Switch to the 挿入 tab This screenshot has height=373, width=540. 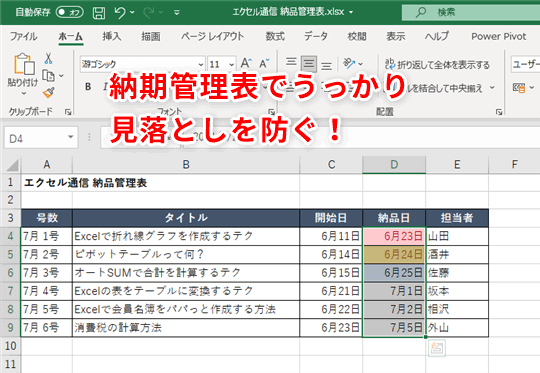pyautogui.click(x=112, y=36)
